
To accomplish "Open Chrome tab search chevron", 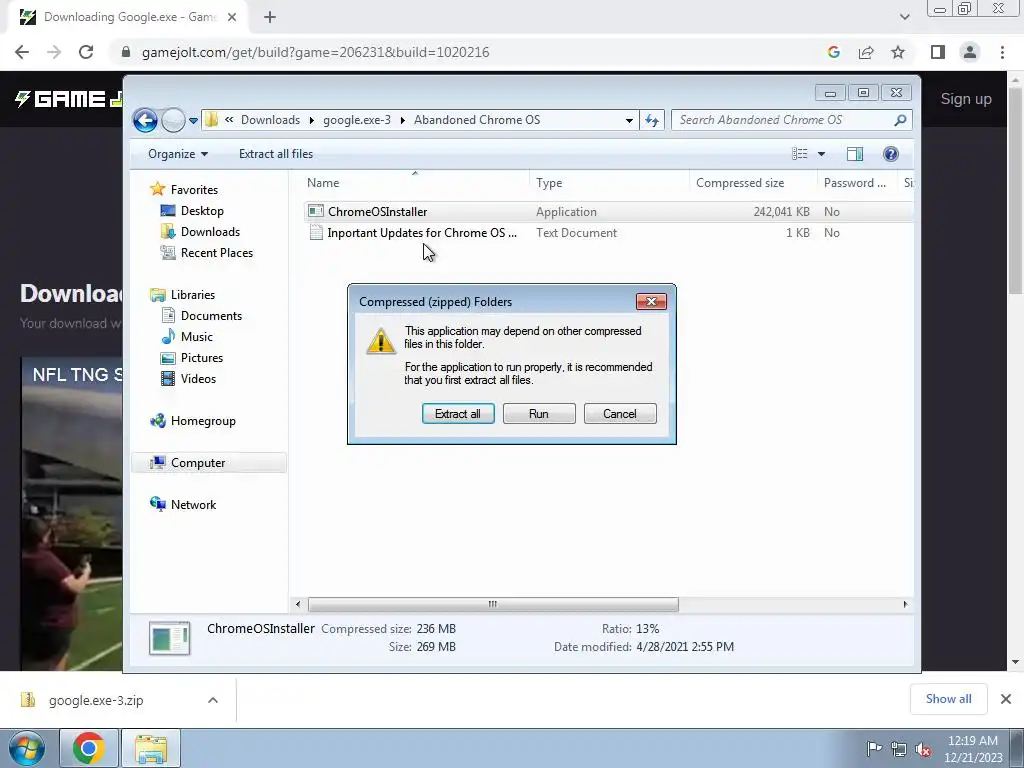I will click(x=904, y=17).
